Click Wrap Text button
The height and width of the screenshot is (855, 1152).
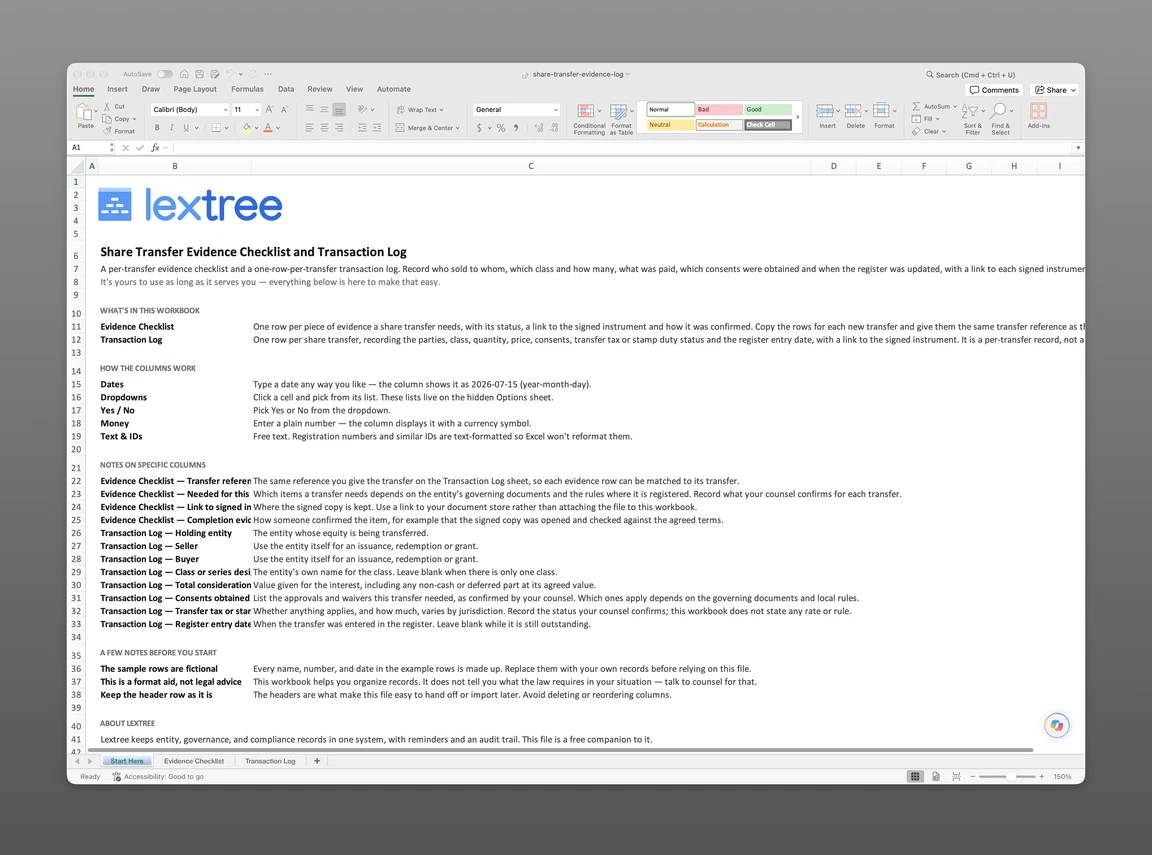click(420, 109)
